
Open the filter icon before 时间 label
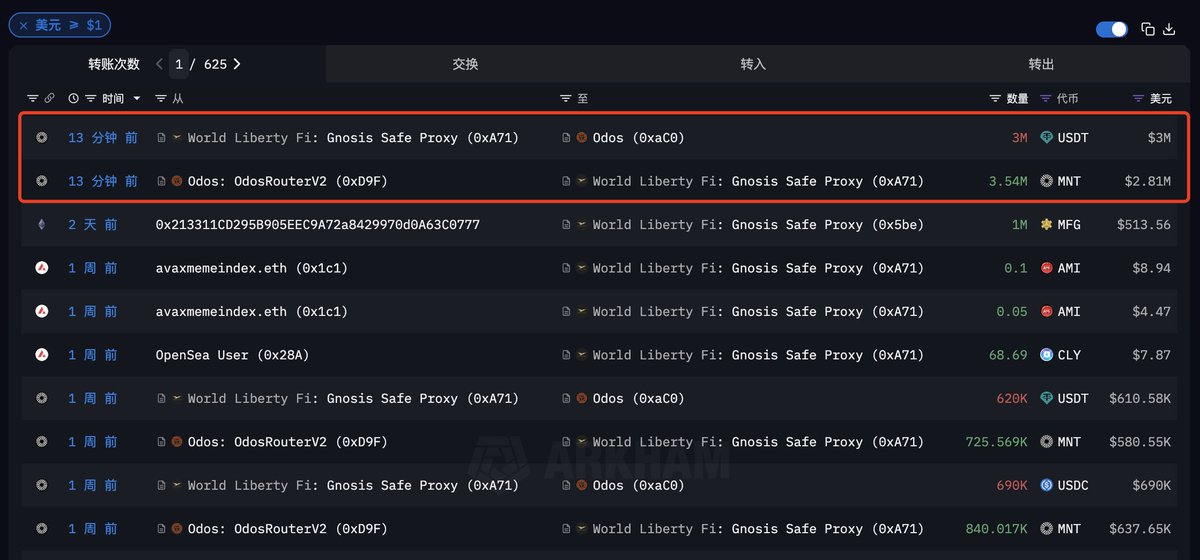coord(90,98)
